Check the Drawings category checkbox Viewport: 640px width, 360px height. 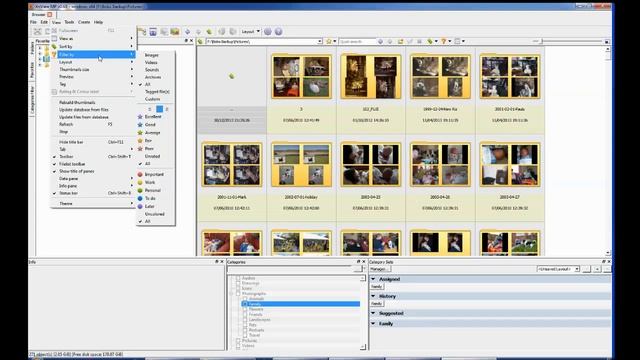tap(238, 283)
